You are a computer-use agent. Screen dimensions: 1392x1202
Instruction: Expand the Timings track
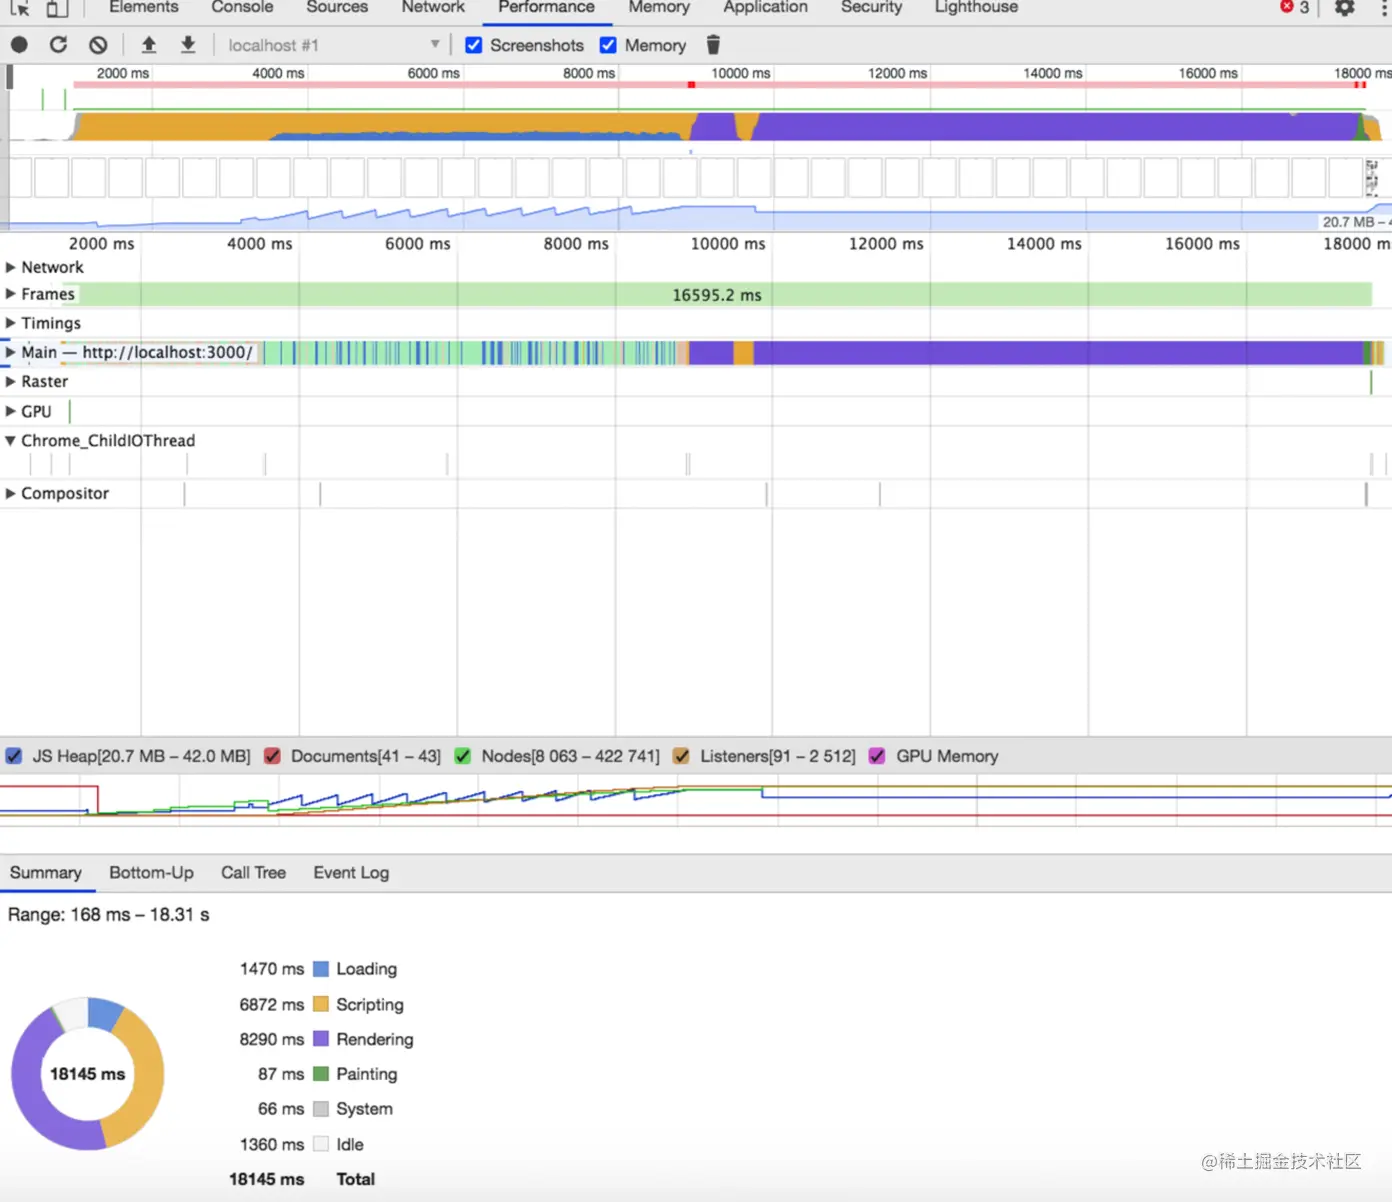click(x=11, y=323)
